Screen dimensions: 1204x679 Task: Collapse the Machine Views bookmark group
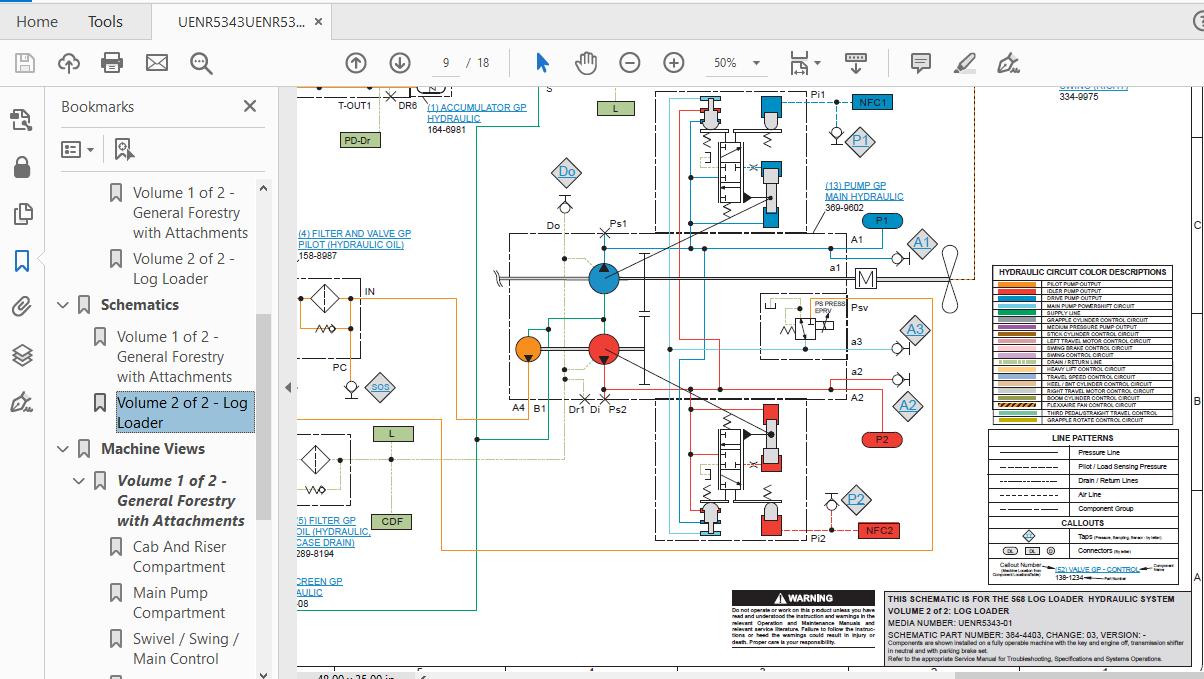coord(64,449)
